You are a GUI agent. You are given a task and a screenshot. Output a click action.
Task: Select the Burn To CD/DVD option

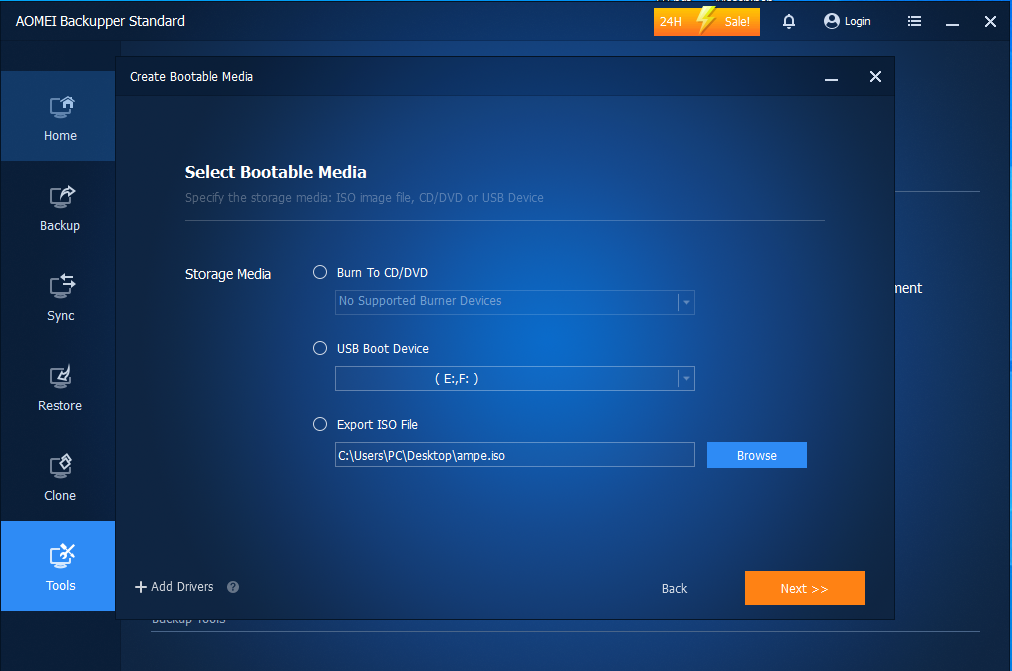[320, 272]
